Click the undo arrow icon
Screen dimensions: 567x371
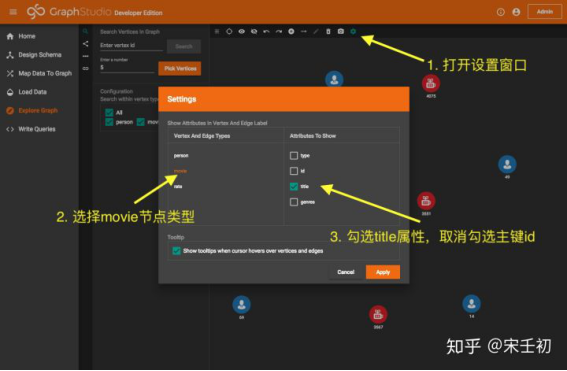click(266, 31)
